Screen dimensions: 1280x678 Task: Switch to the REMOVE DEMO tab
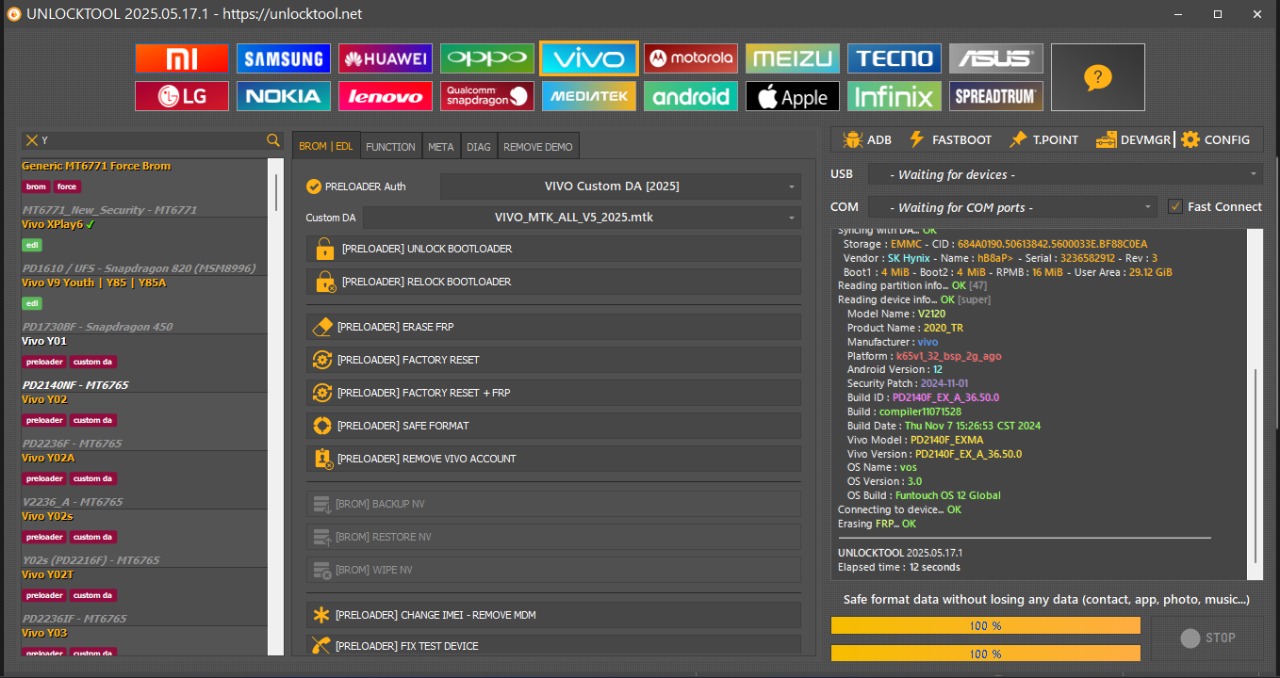coord(538,147)
